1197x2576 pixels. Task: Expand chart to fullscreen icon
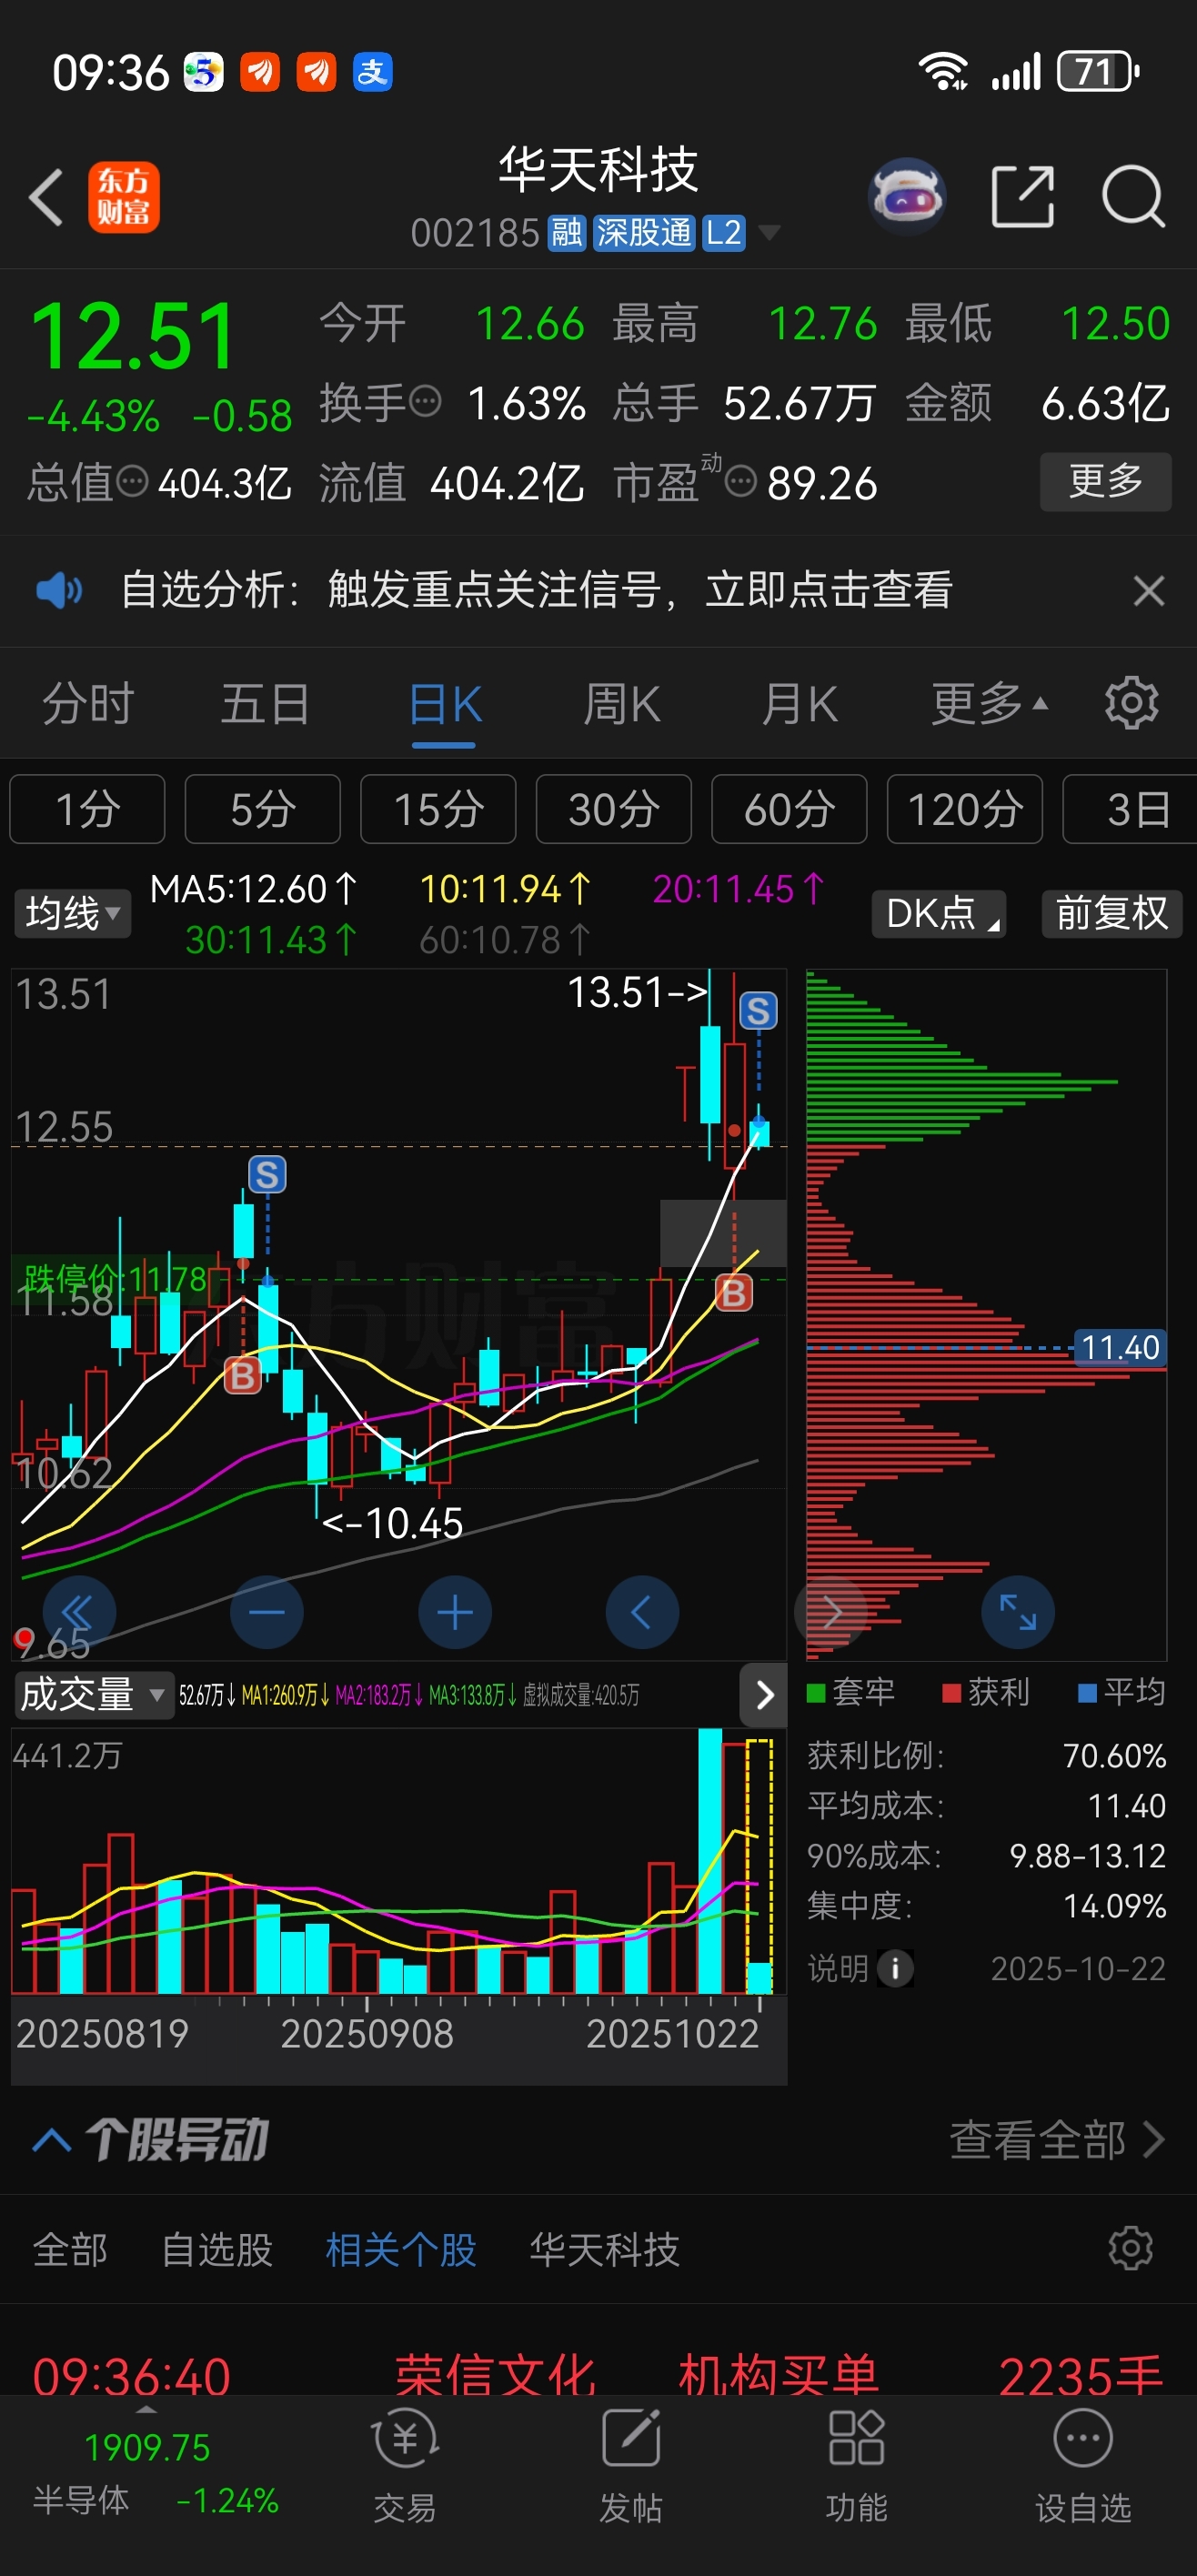(1018, 1612)
